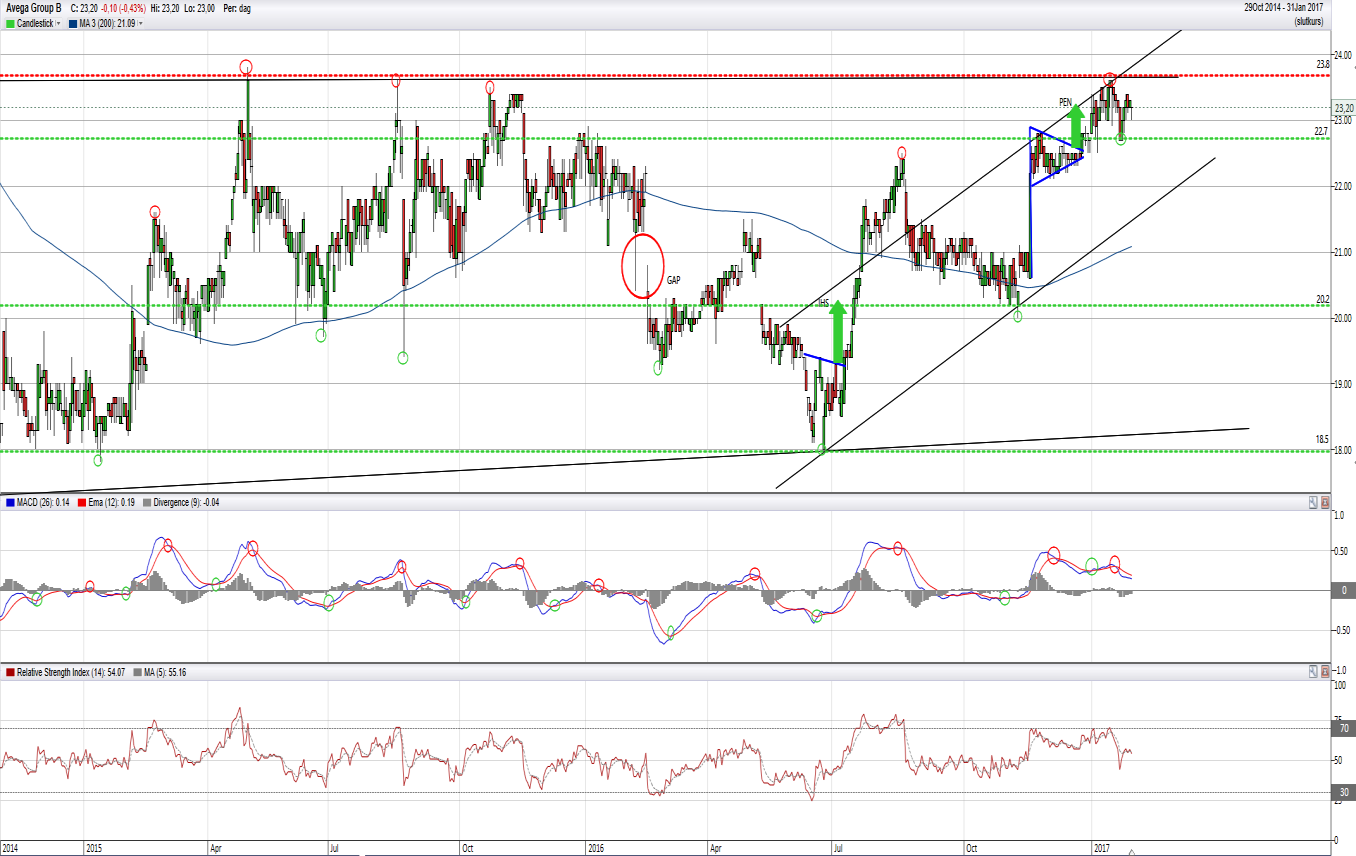
Task: Click the RSI 30 oversold axis tag
Action: (x=1343, y=793)
